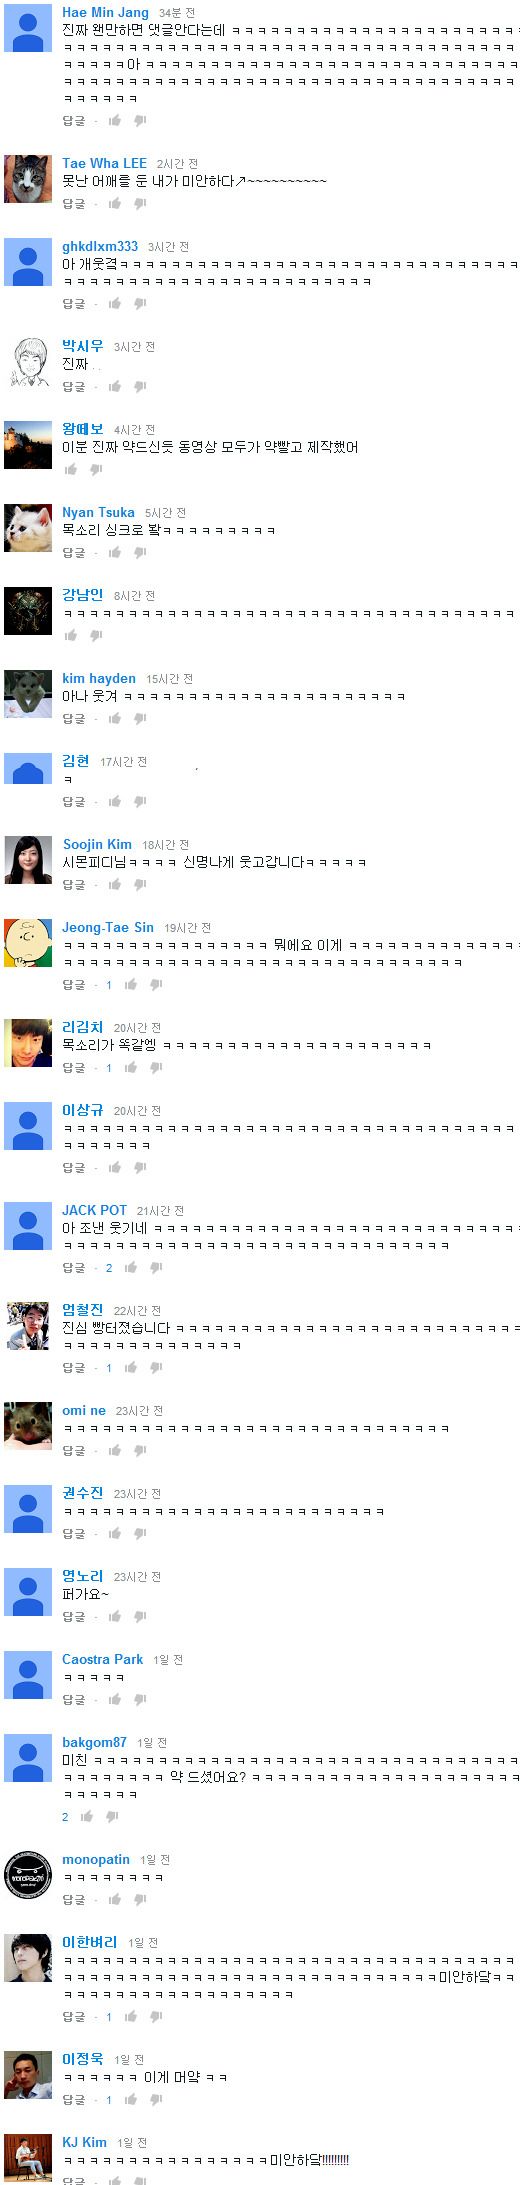
Task: Click Nyan Tsuka's white cat avatar
Action: coord(28,528)
